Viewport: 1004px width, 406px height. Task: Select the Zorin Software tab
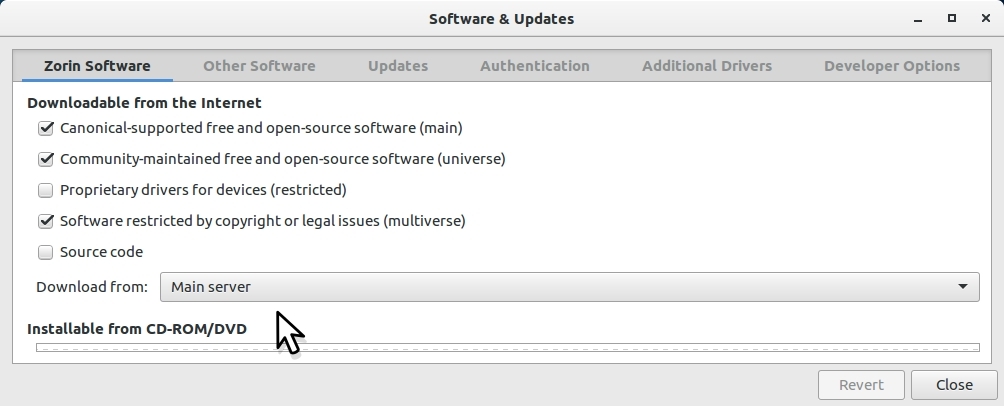point(97,66)
